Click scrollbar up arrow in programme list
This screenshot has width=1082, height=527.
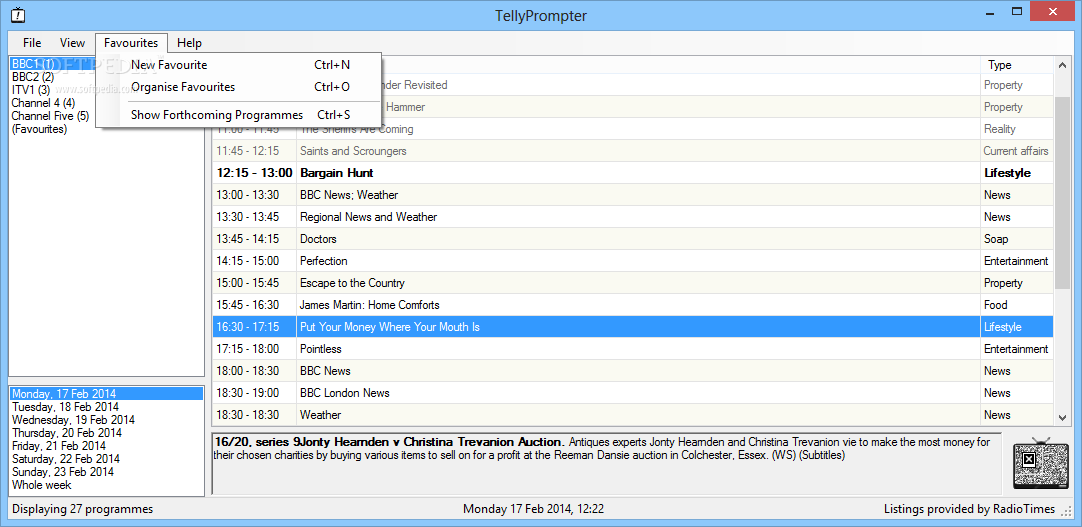[1062, 65]
